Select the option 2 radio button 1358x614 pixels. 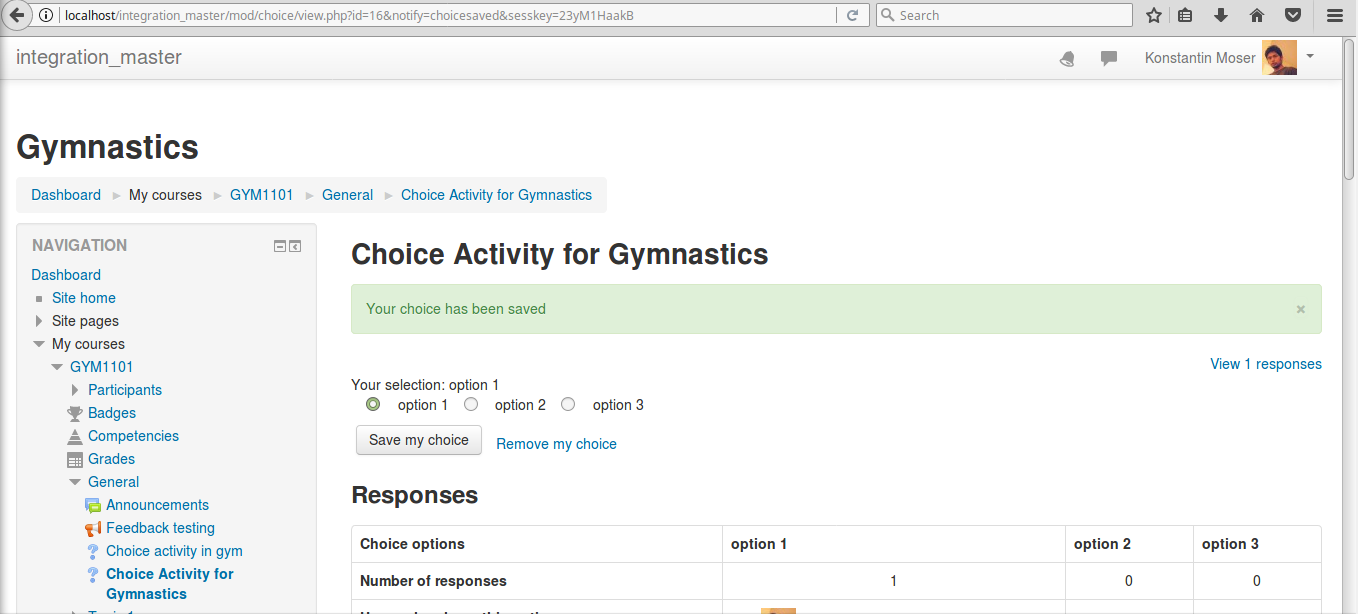471,404
